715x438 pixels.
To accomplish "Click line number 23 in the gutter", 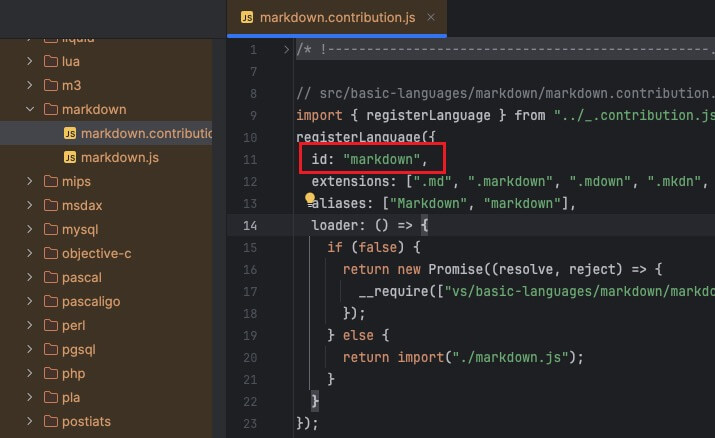I will (250, 423).
